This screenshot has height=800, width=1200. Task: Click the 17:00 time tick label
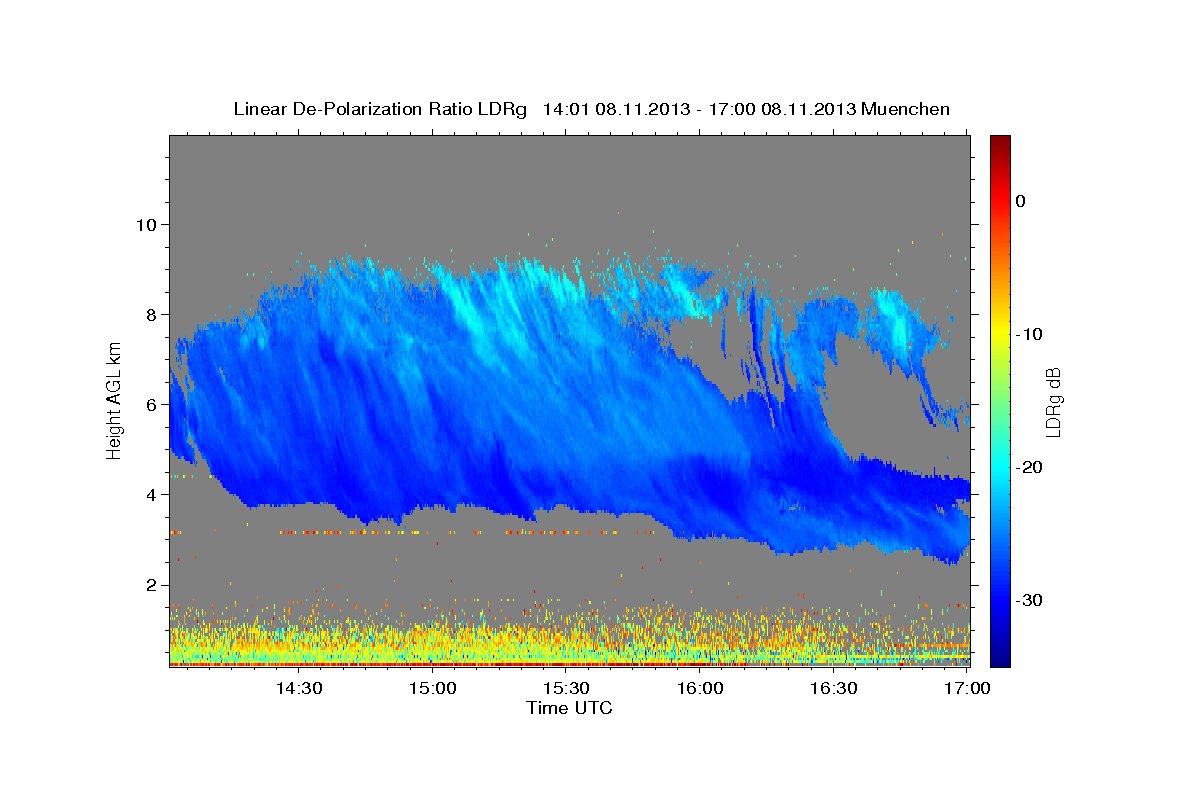tap(967, 689)
